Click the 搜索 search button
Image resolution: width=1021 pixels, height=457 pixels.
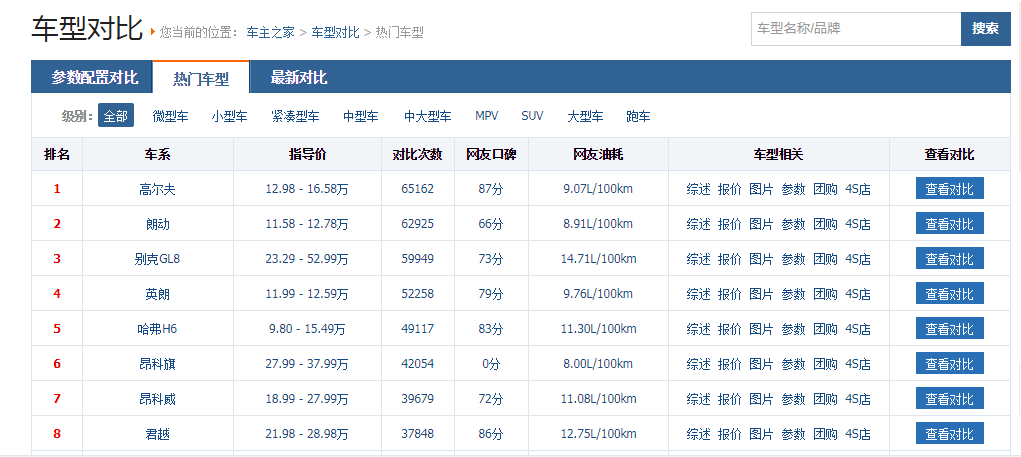pyautogui.click(x=985, y=29)
